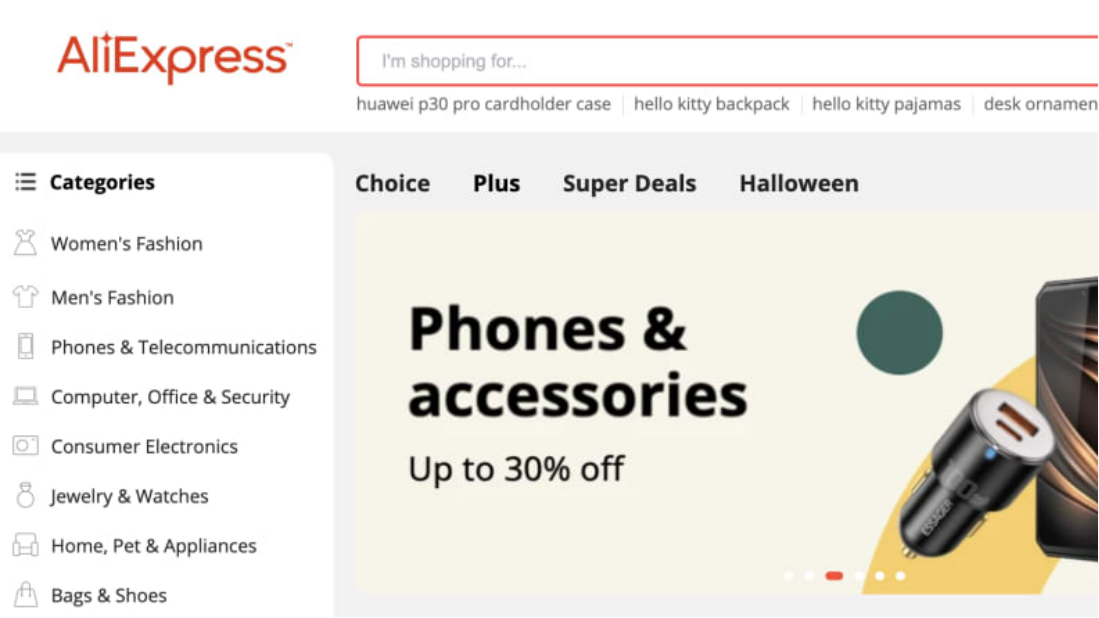Image resolution: width=1099 pixels, height=618 pixels.
Task: Click the Home, Pet & Appliances sofa icon
Action: click(x=25, y=546)
